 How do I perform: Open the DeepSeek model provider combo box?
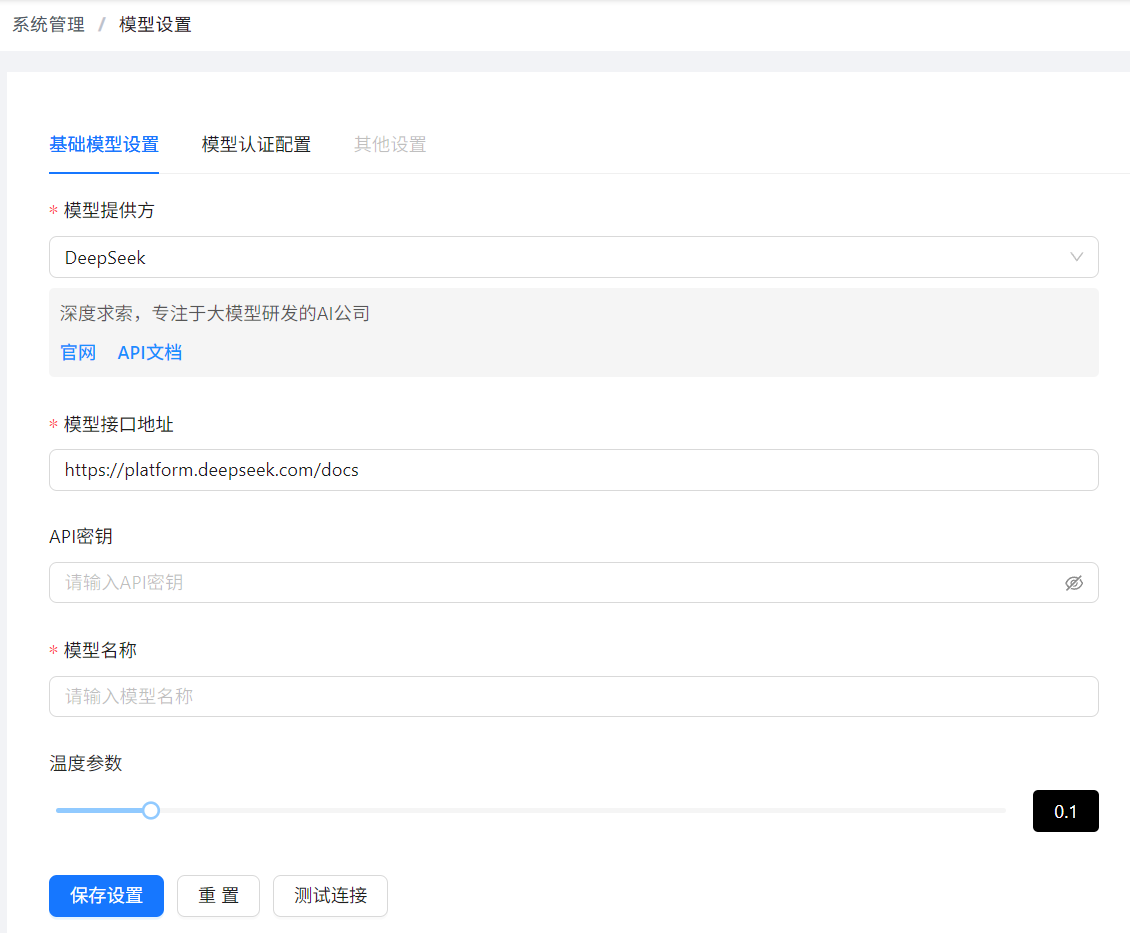pos(560,257)
